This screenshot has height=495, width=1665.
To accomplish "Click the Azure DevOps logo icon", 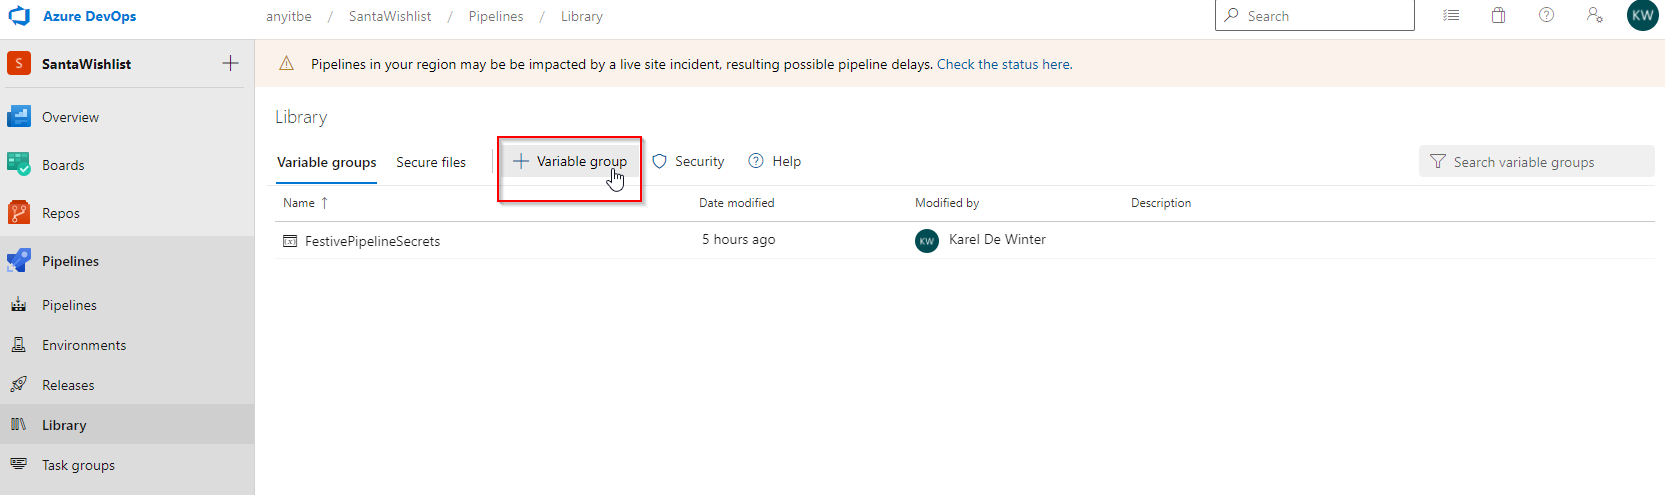I will pos(19,16).
